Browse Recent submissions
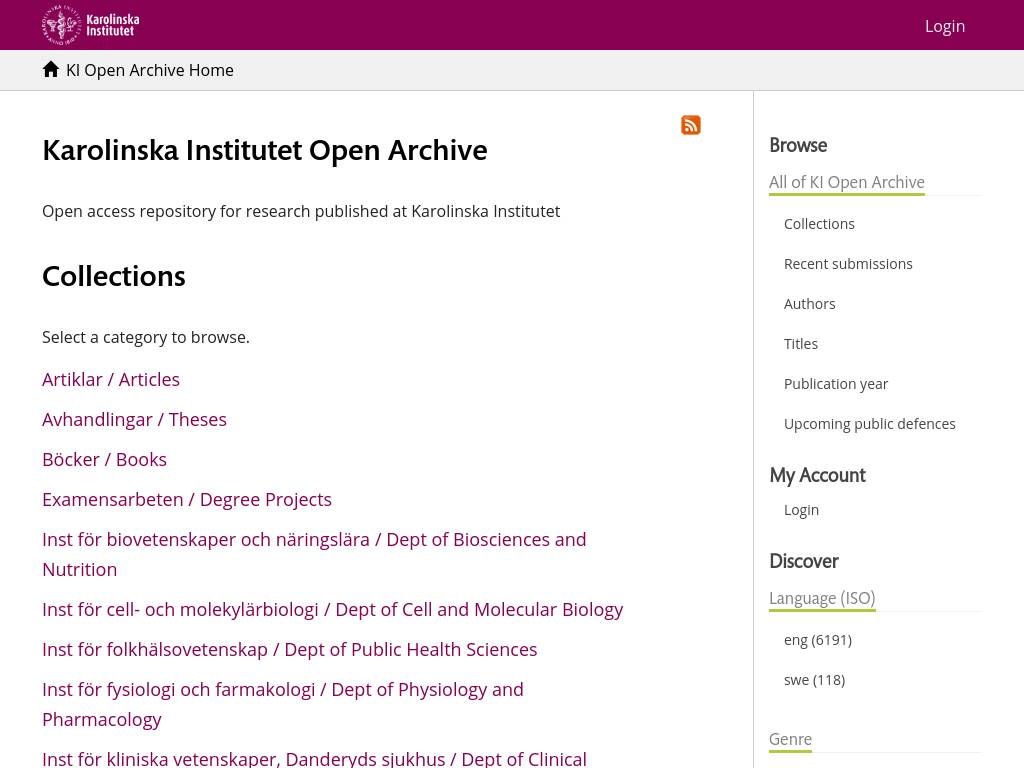 pyautogui.click(x=848, y=264)
